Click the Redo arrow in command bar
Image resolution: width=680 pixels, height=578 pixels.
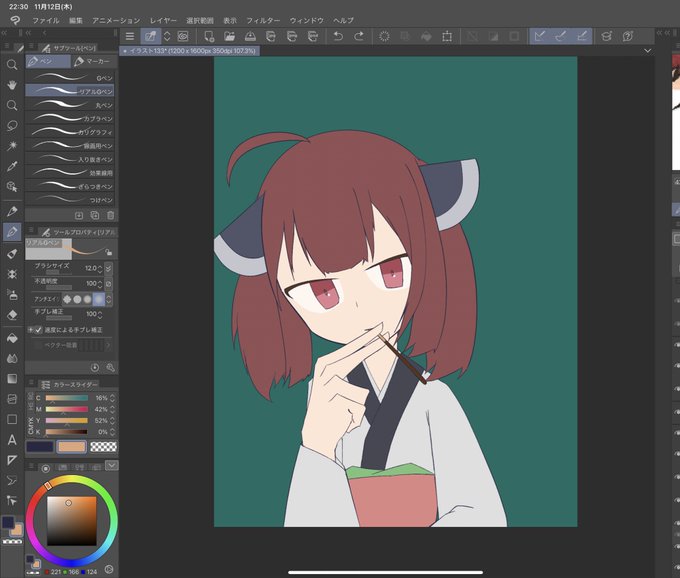(x=359, y=36)
